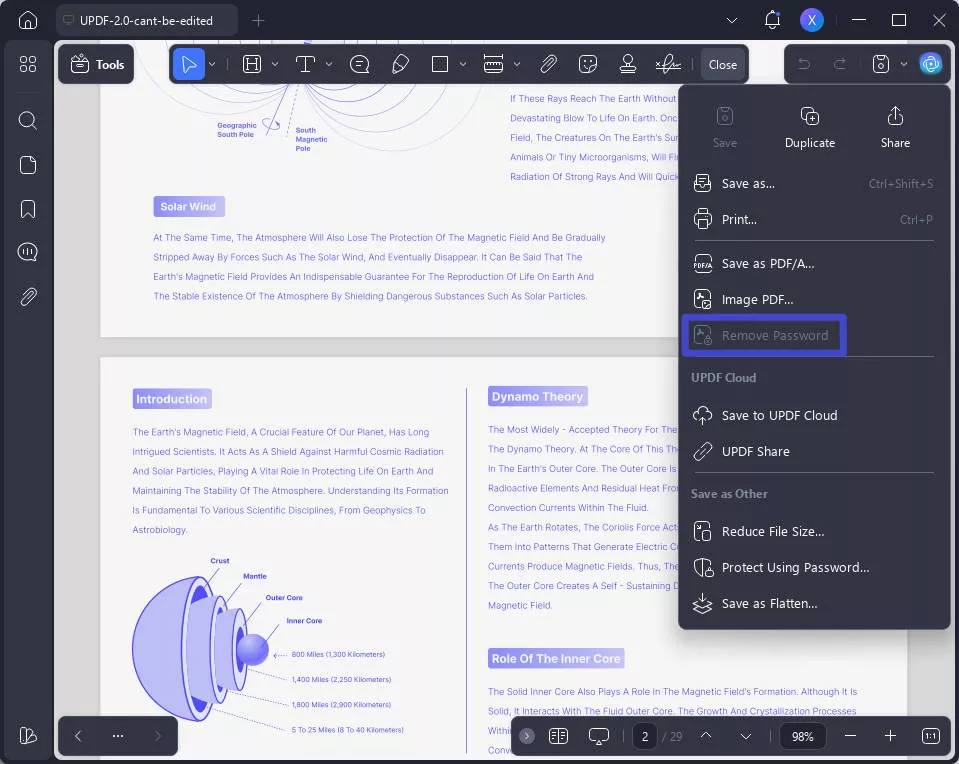This screenshot has width=959, height=764.
Task: Zoom out with the minus button
Action: coord(850,736)
